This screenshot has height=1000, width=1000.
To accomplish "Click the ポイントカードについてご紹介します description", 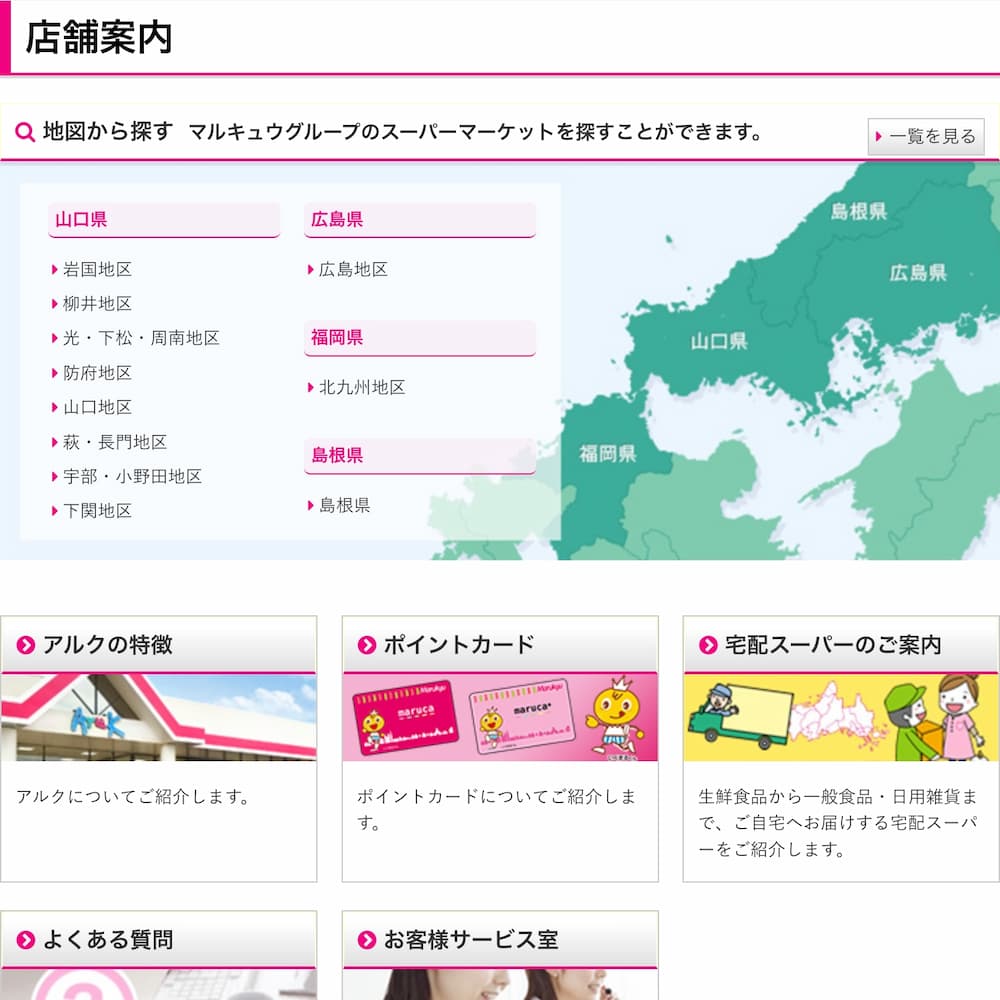I will coord(497,809).
